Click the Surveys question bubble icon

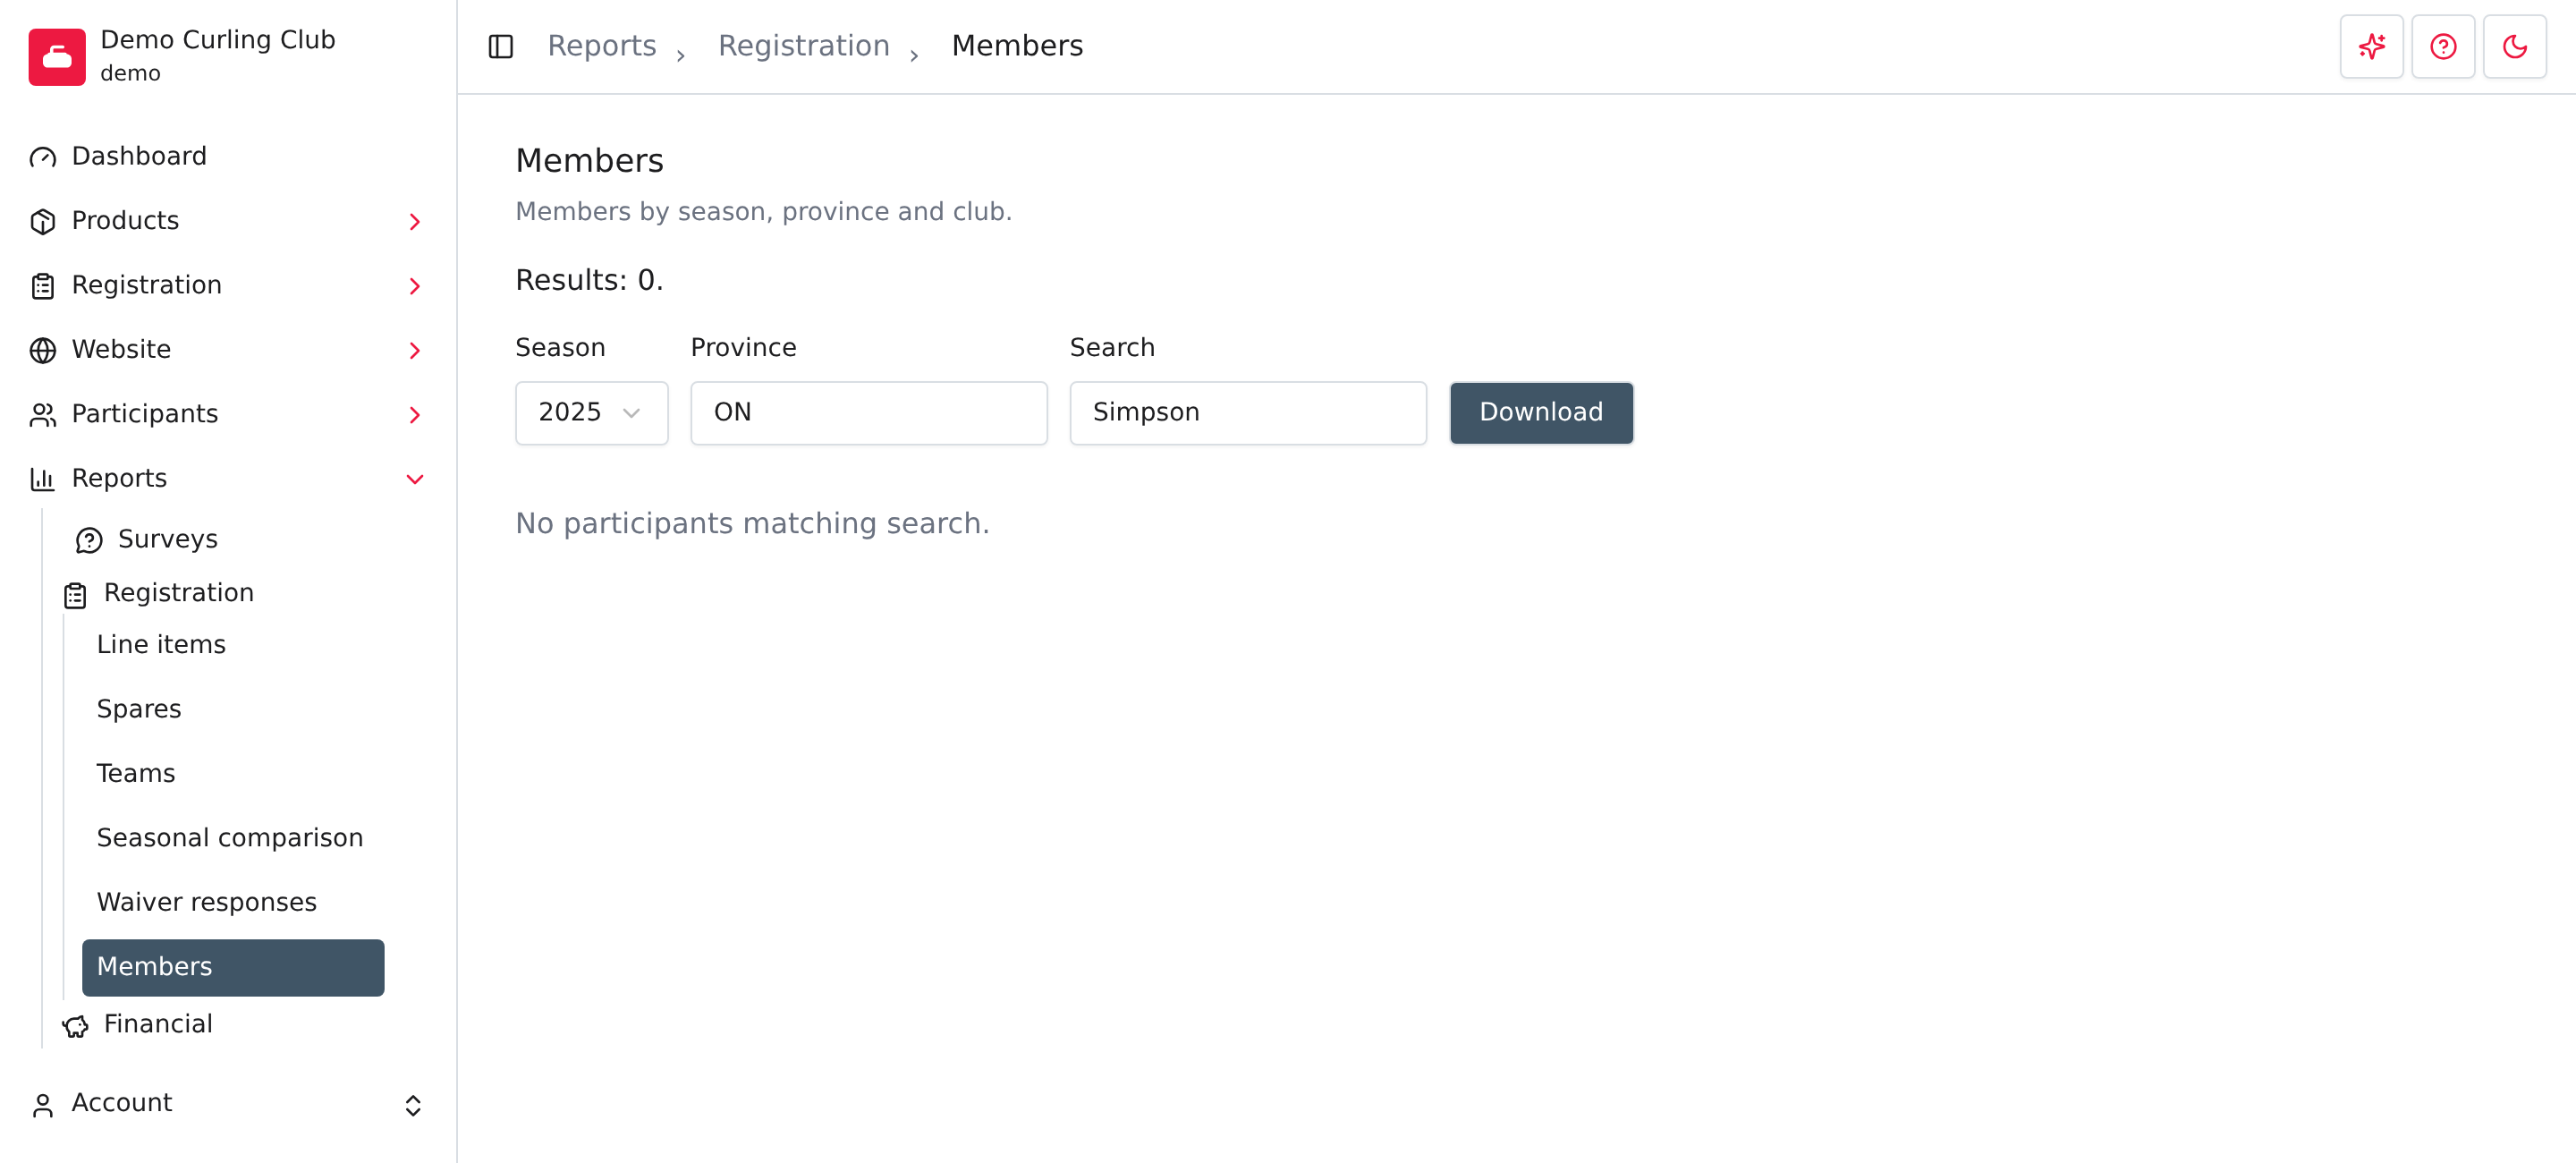click(x=89, y=540)
